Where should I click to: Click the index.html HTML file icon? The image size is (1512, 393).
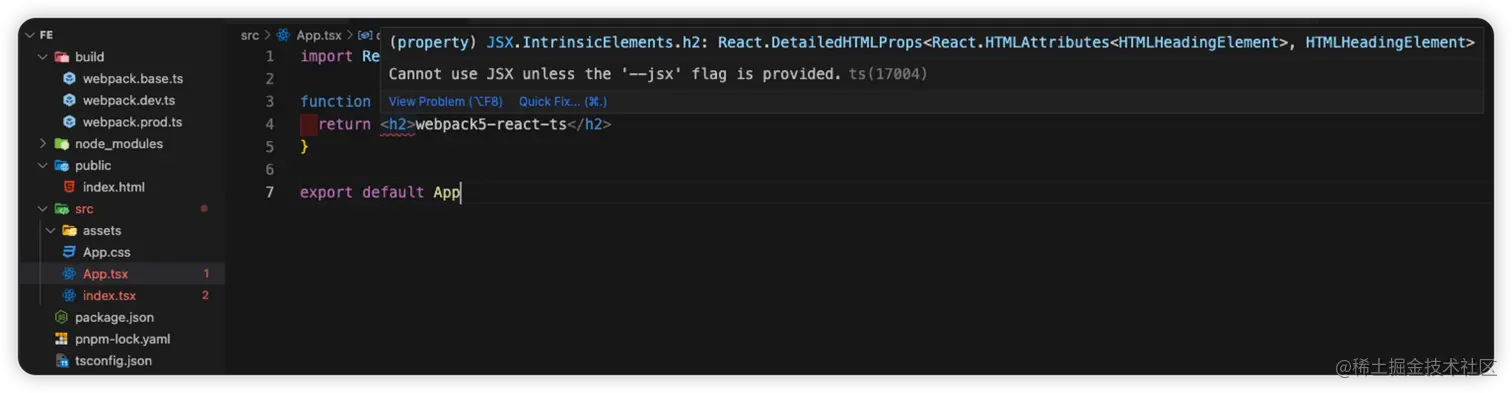pyautogui.click(x=69, y=187)
